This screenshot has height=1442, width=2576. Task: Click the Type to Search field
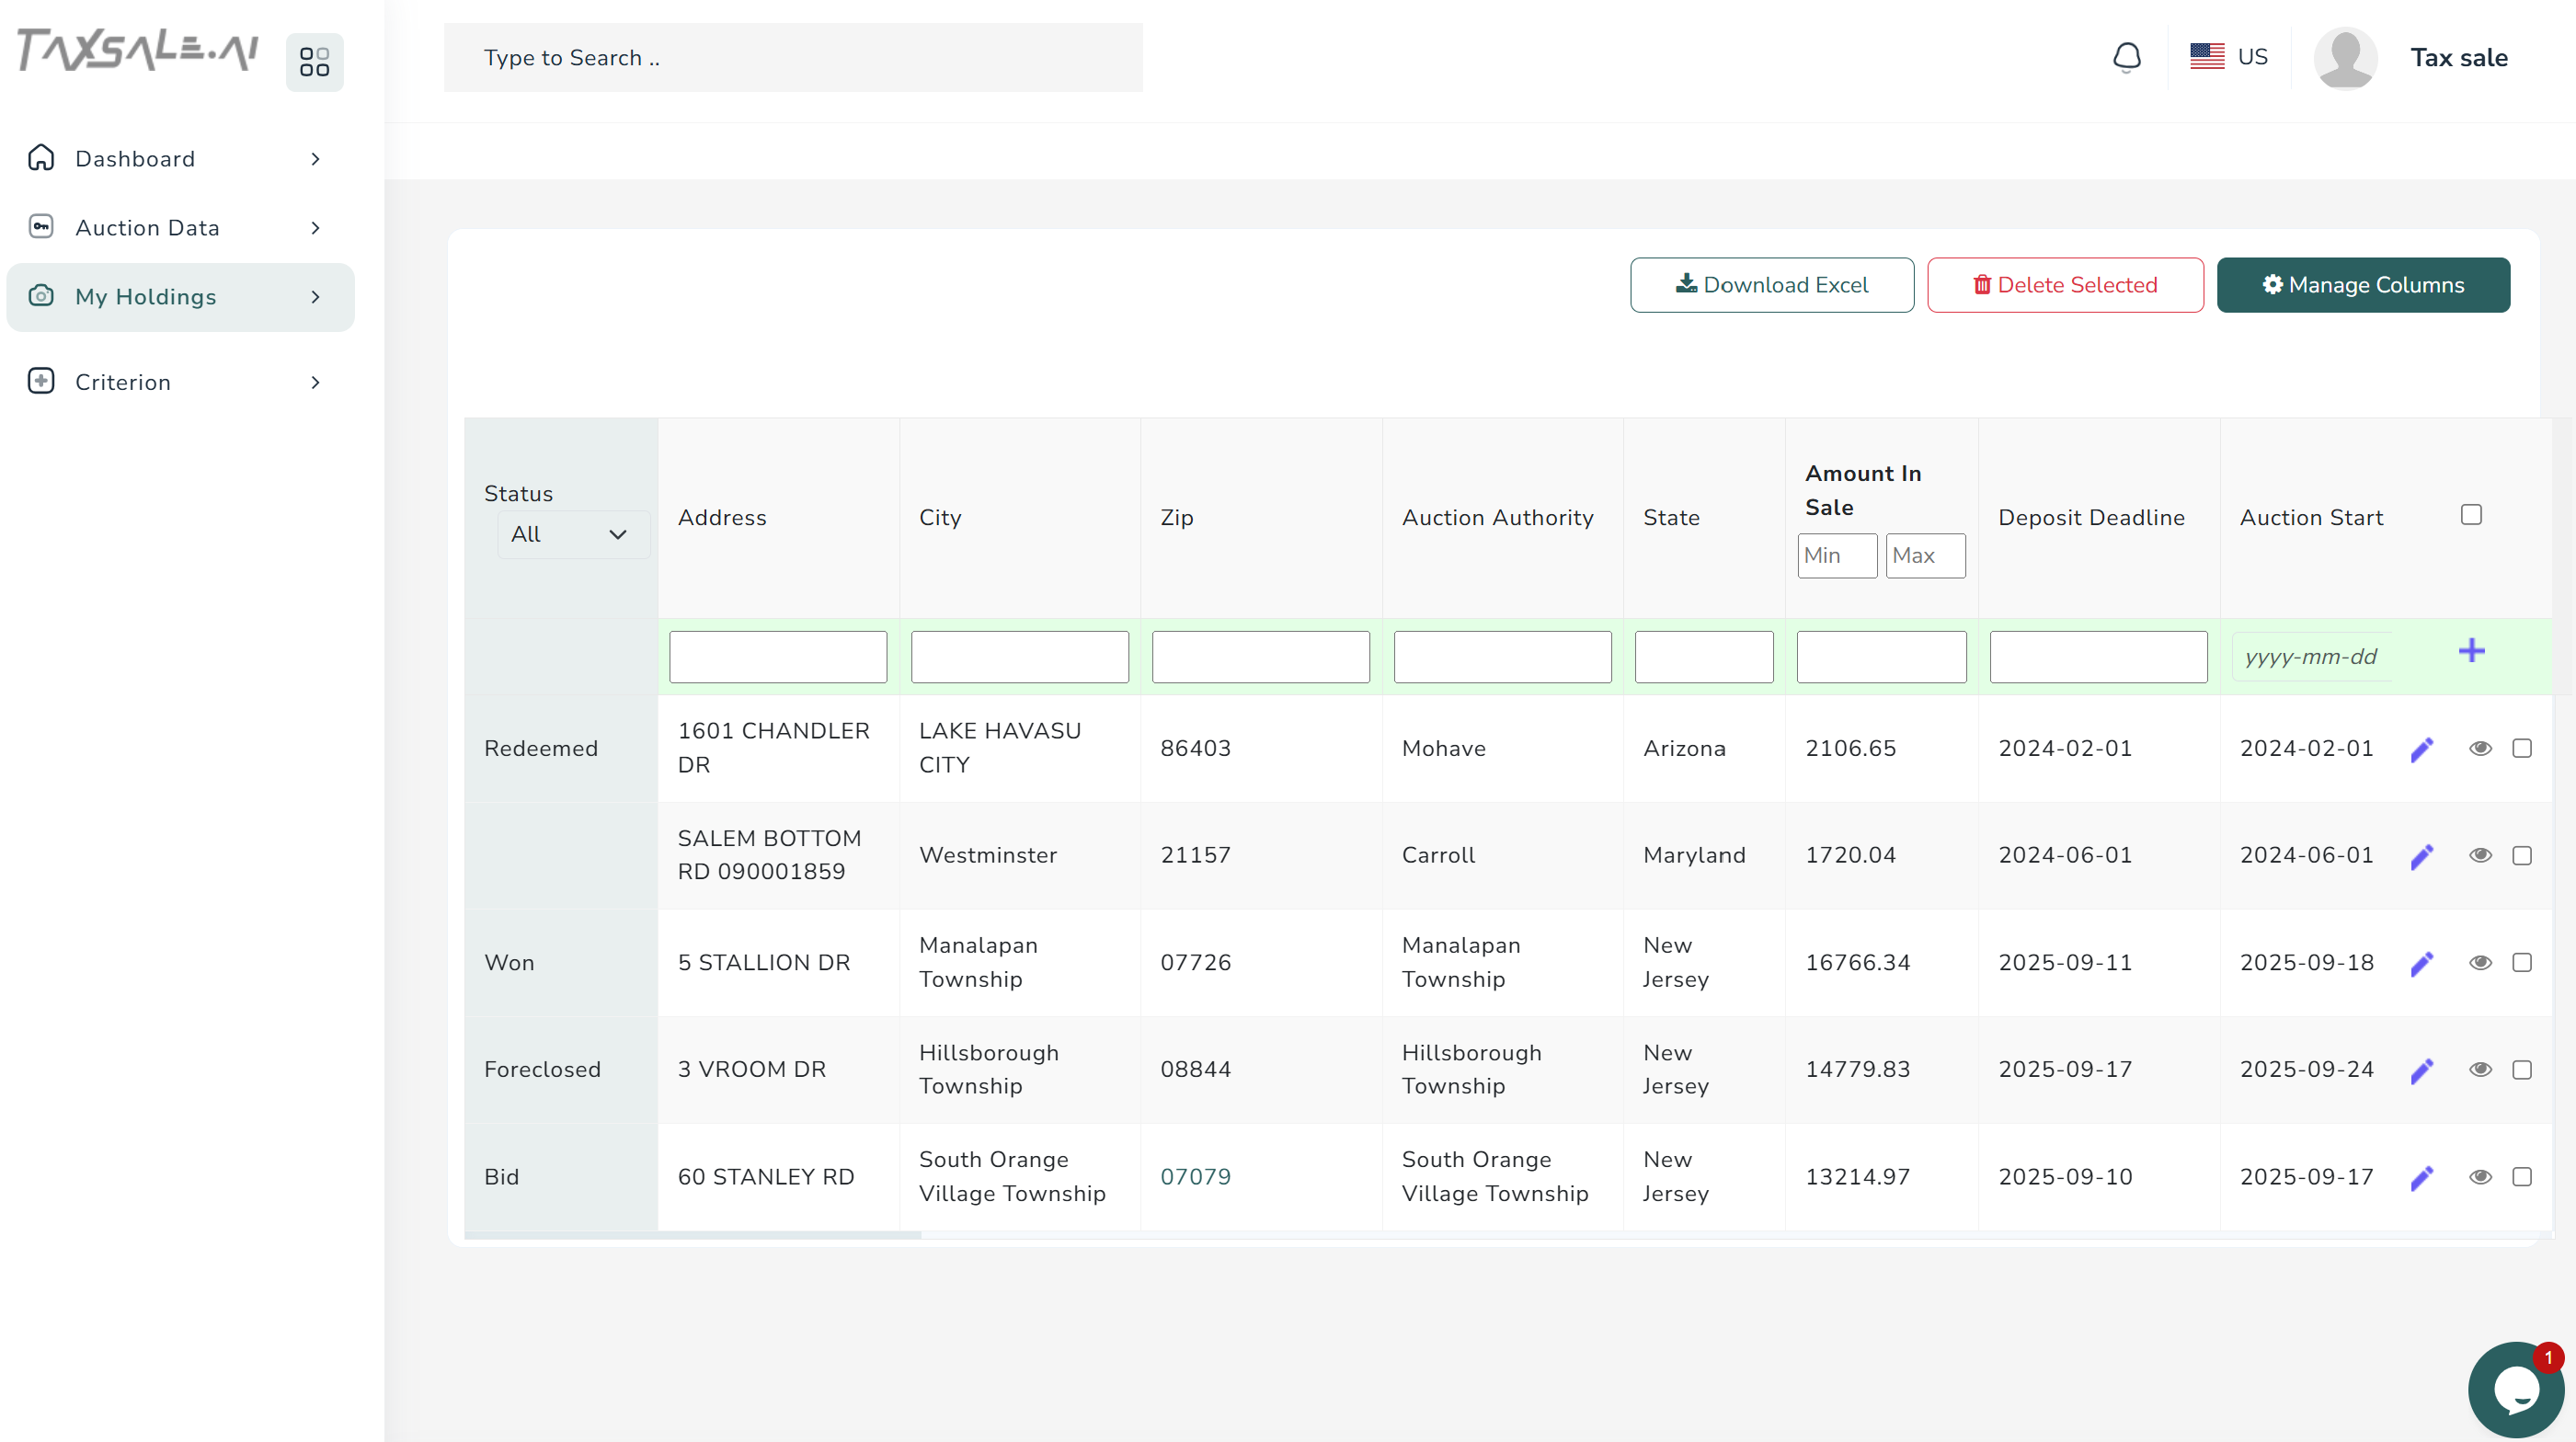[792, 57]
